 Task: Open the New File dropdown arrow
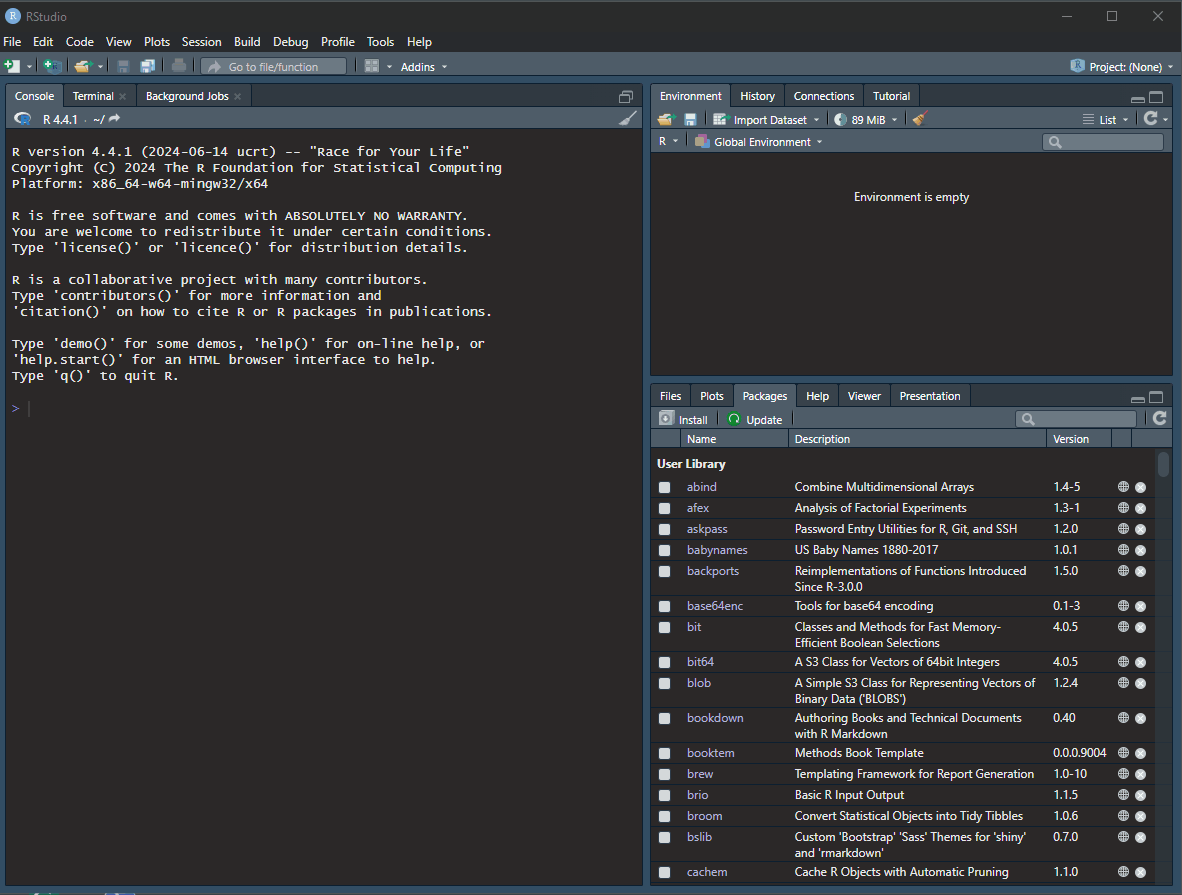point(29,66)
